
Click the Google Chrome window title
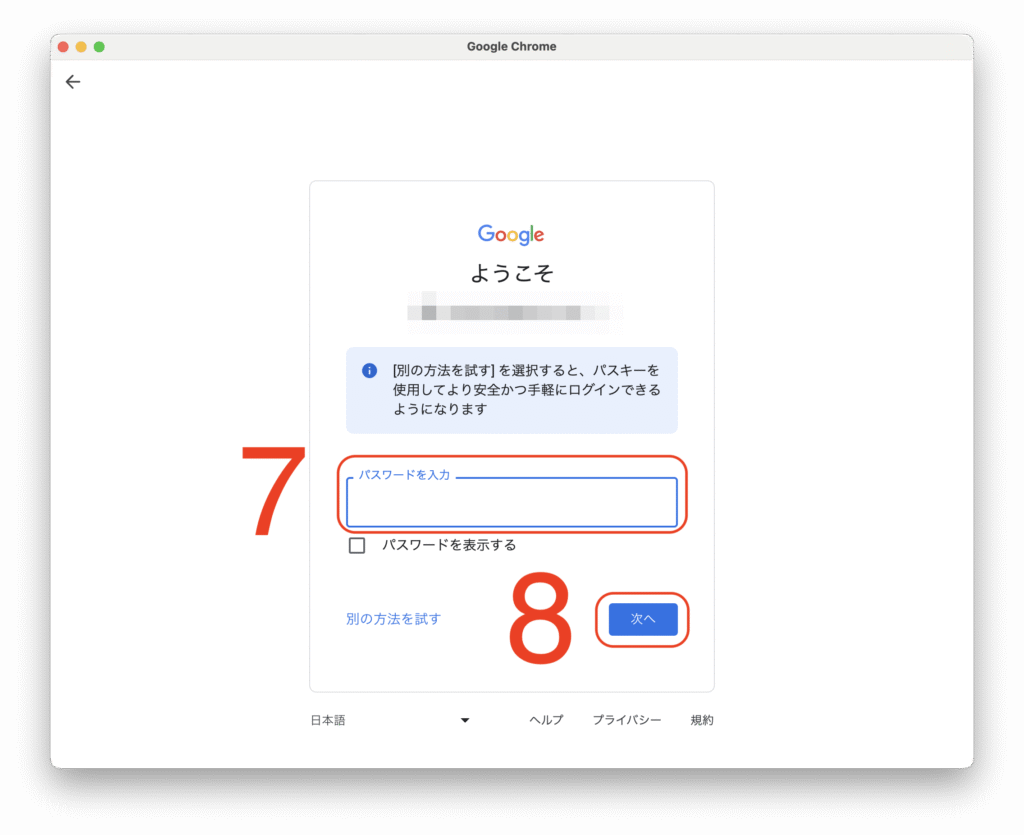coord(511,46)
